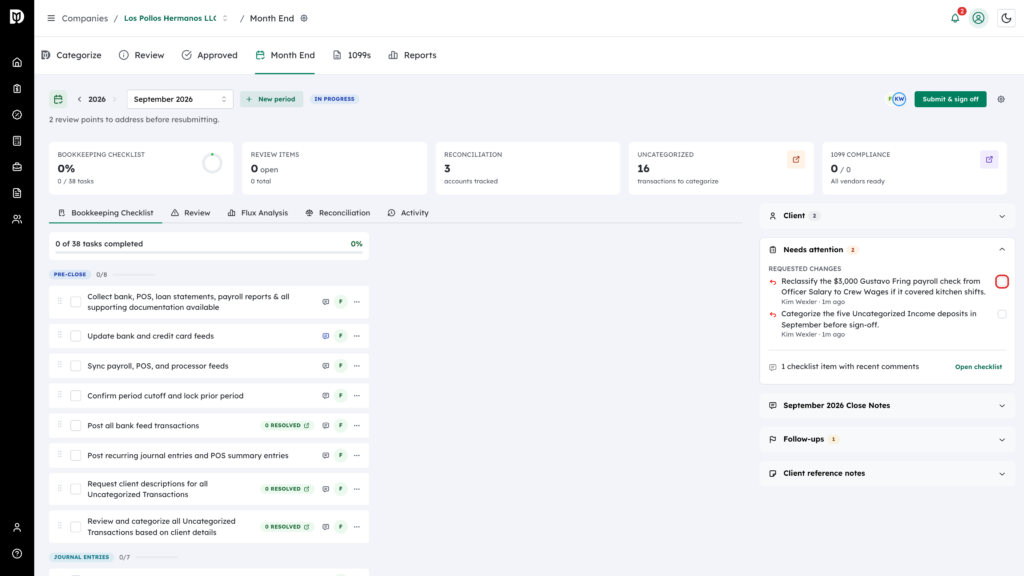The width and height of the screenshot is (1024, 576).
Task: Click the Month End breadcrumb settings icon
Action: click(304, 18)
